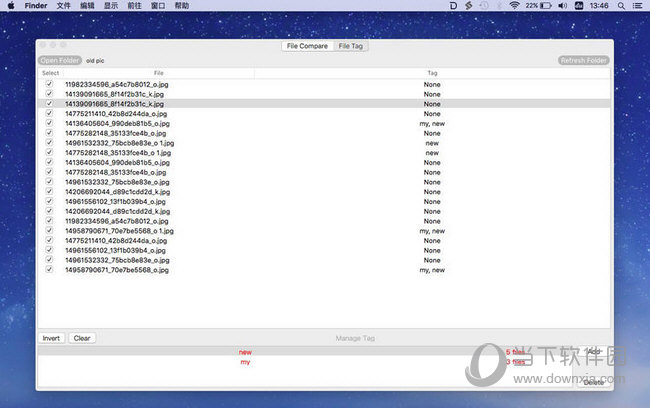
Task: Click the S-shaped icon beside the D icon
Action: (468, 5)
